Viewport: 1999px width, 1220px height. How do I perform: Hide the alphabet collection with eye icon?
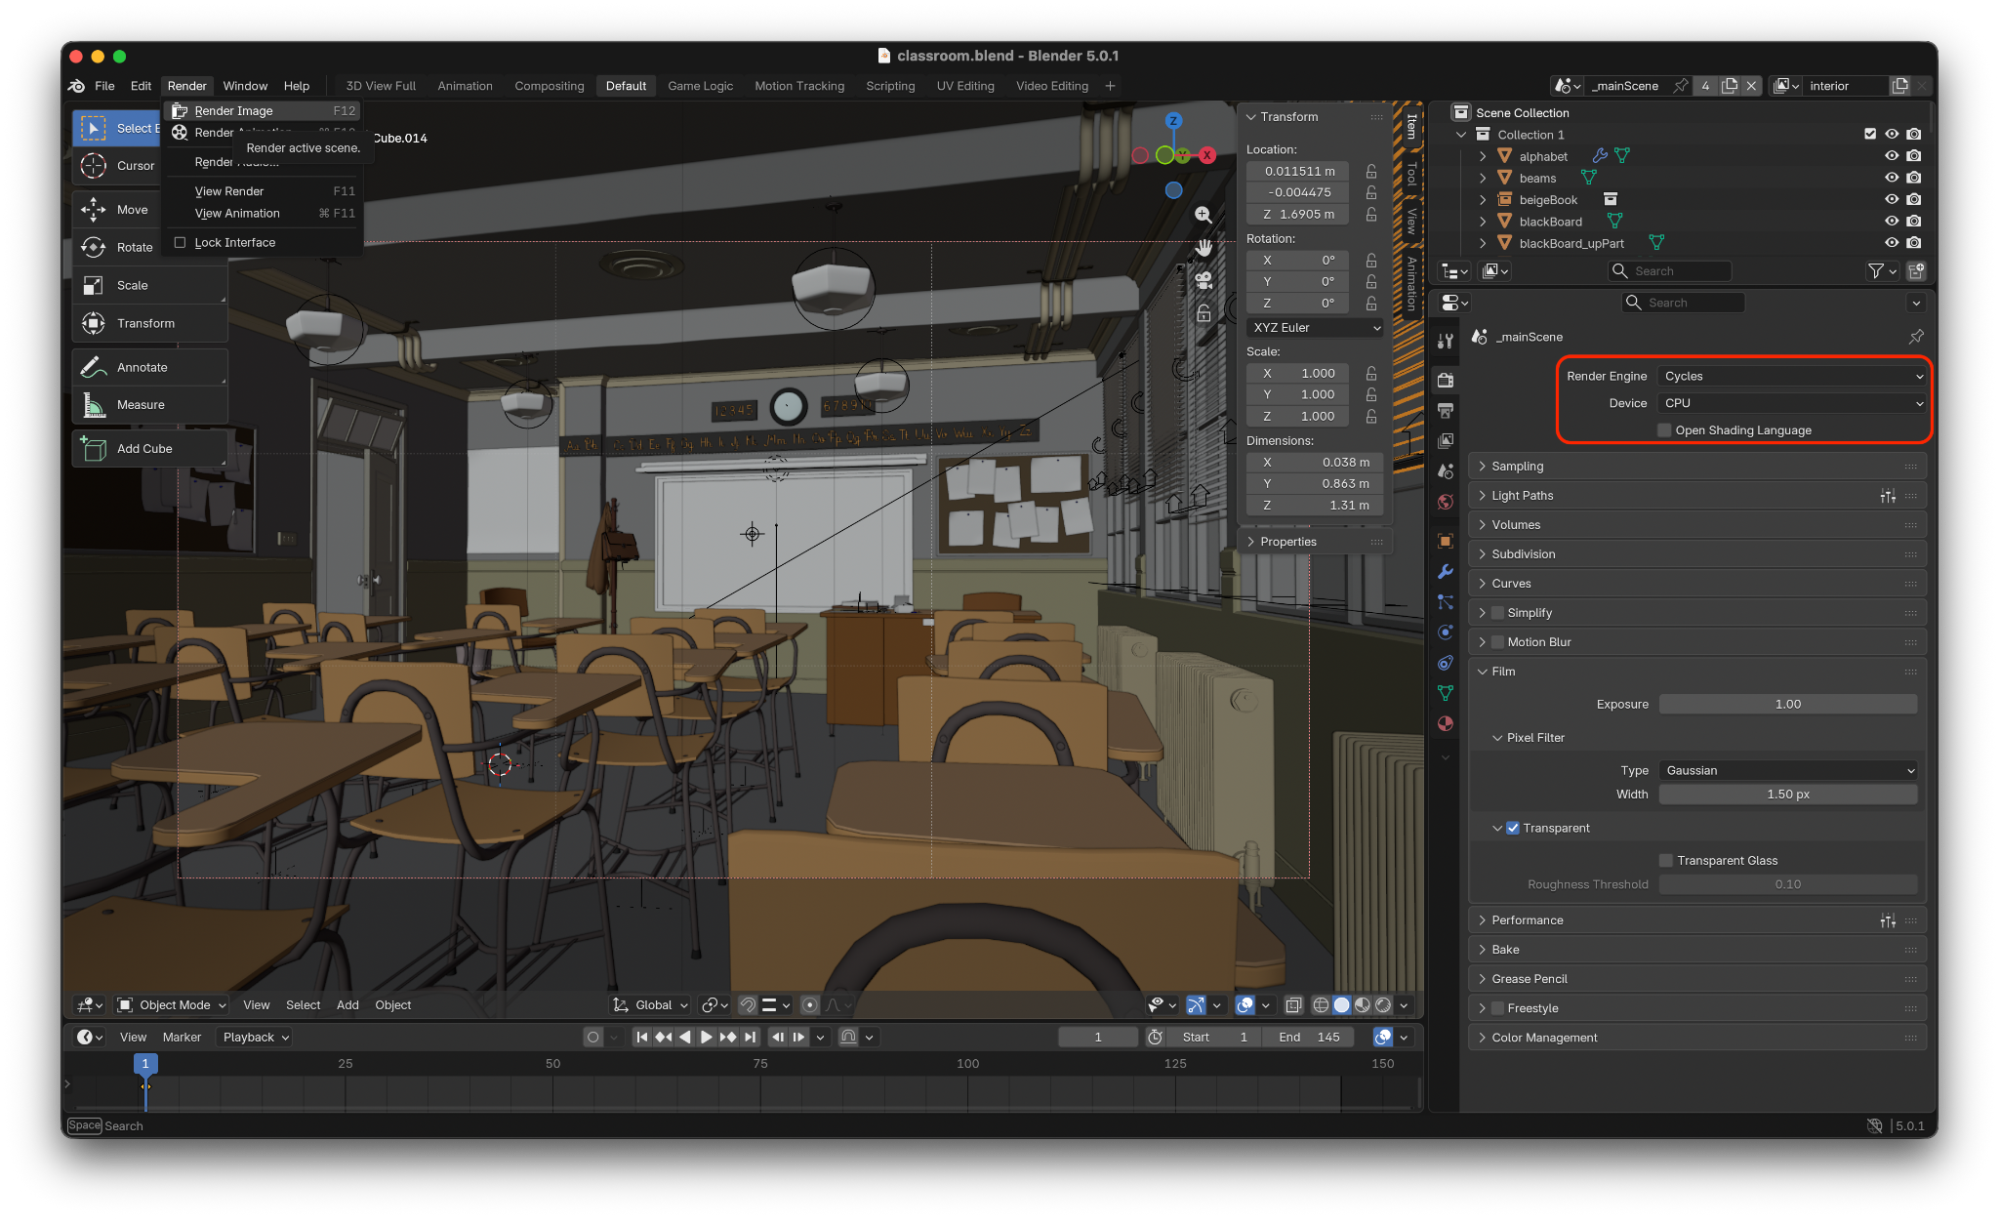pos(1891,156)
